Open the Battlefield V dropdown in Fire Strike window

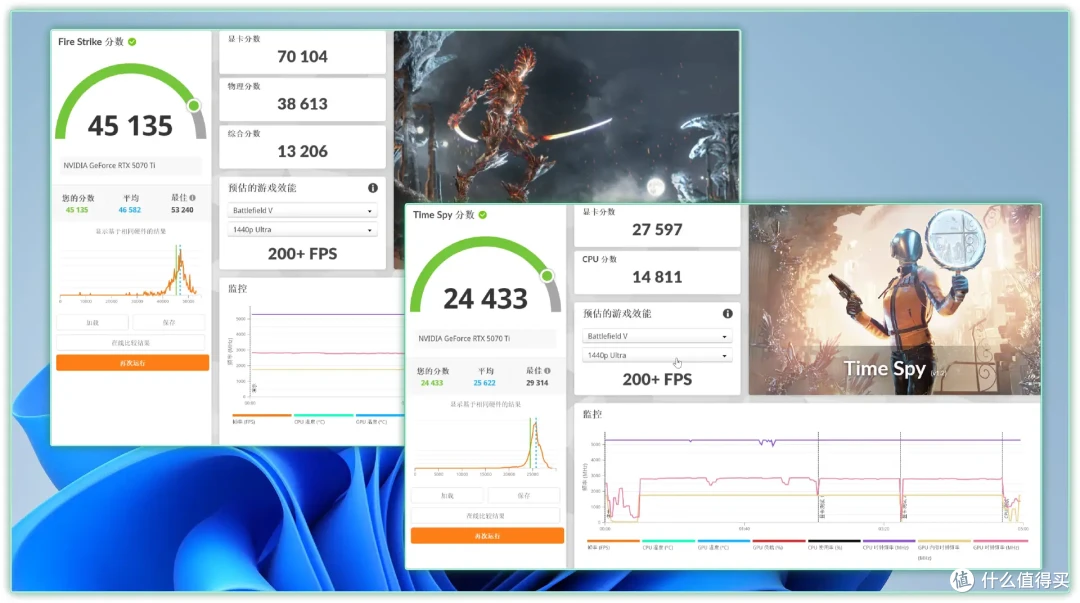point(302,210)
